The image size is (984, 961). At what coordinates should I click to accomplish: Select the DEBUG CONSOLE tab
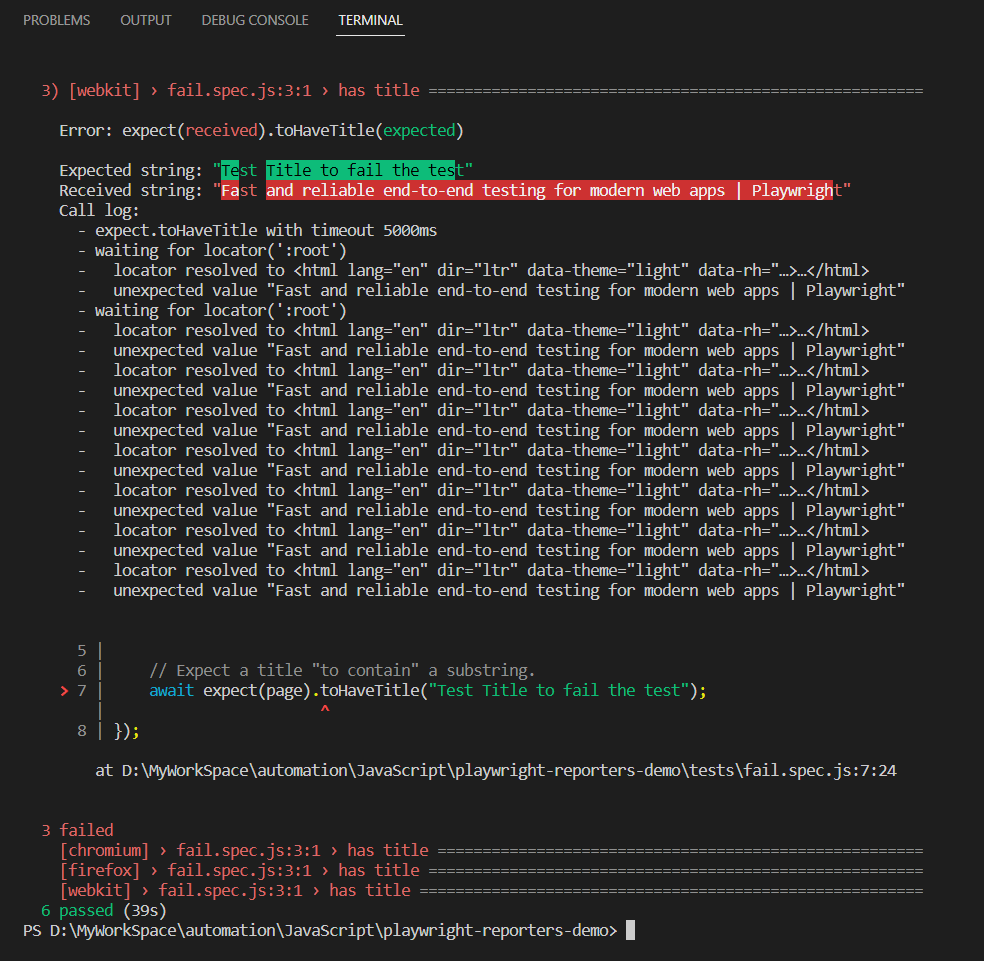coord(254,19)
